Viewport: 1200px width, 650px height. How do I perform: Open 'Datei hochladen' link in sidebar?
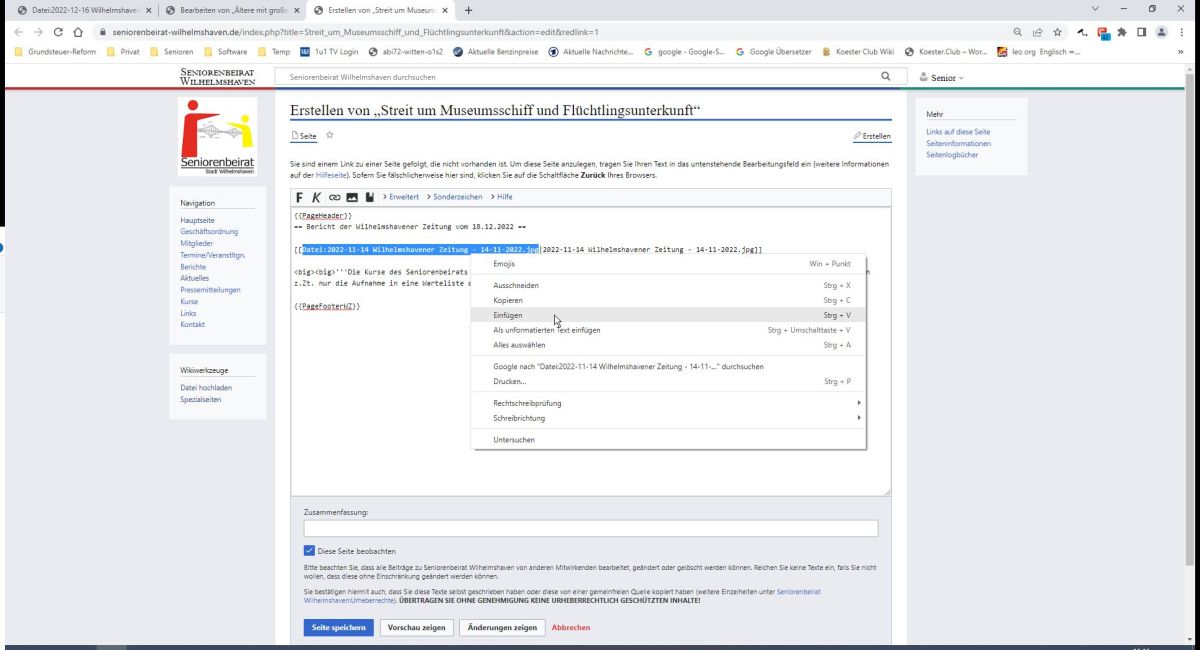tap(206, 387)
